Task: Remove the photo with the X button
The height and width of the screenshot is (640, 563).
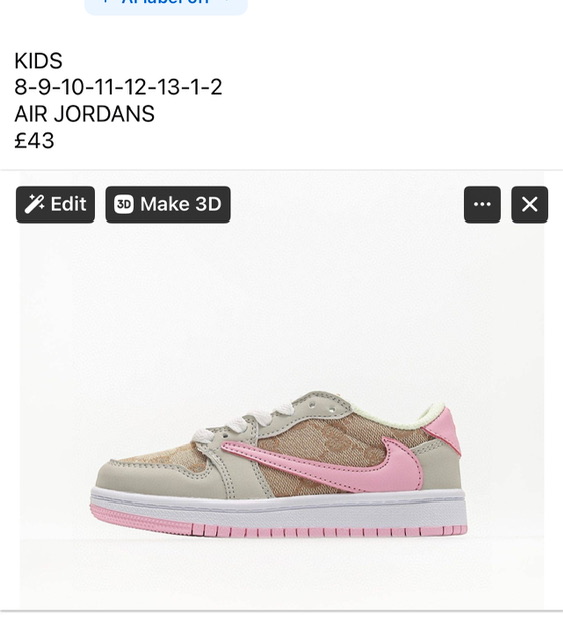Action: (530, 204)
